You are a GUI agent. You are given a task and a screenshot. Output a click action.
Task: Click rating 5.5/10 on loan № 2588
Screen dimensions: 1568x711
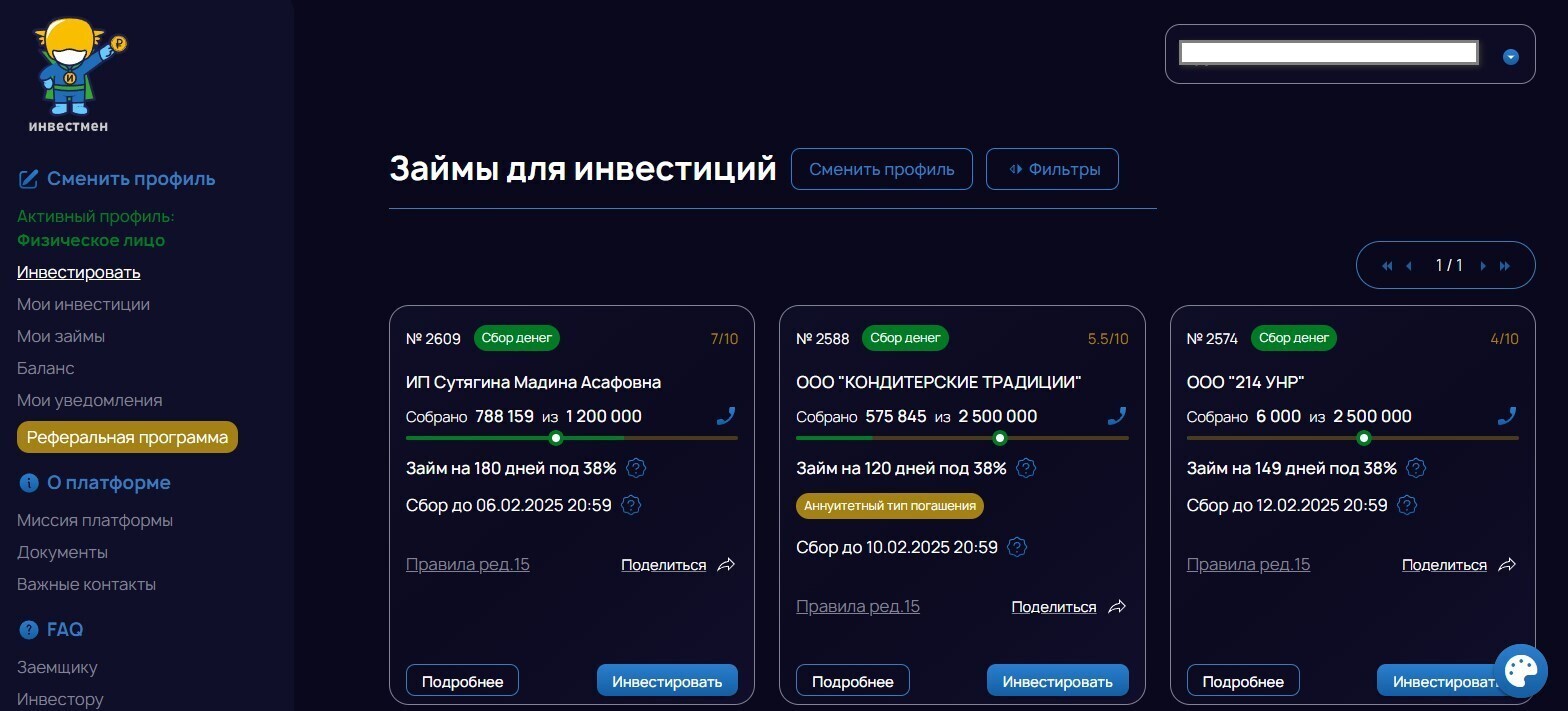[x=1108, y=339]
